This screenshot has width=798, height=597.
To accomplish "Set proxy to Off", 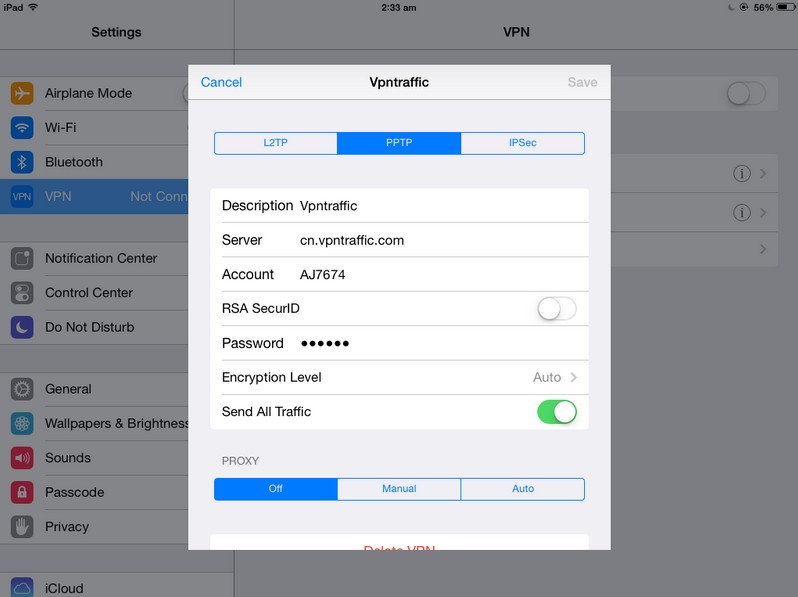I will point(276,489).
